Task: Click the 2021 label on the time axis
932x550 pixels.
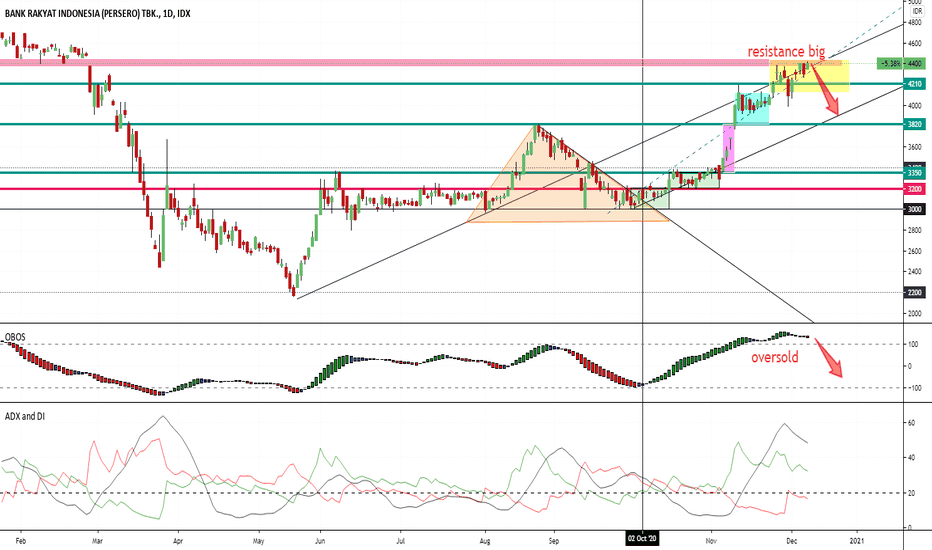Action: [x=857, y=541]
